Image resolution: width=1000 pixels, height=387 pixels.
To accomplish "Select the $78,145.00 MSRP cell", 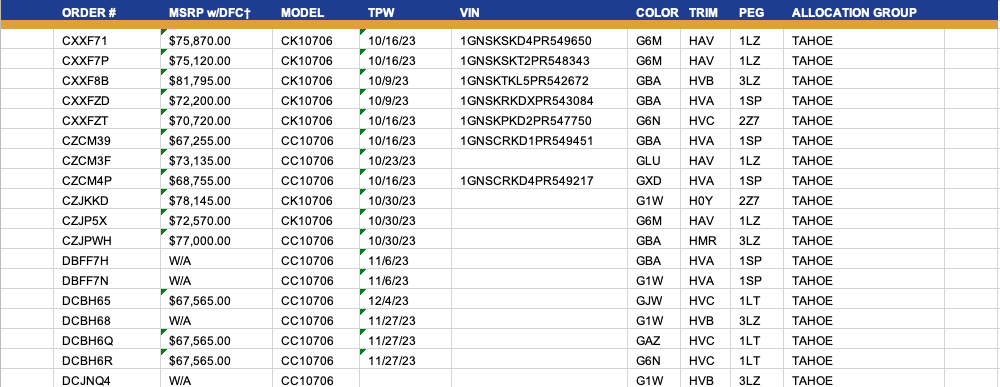I will [x=217, y=201].
